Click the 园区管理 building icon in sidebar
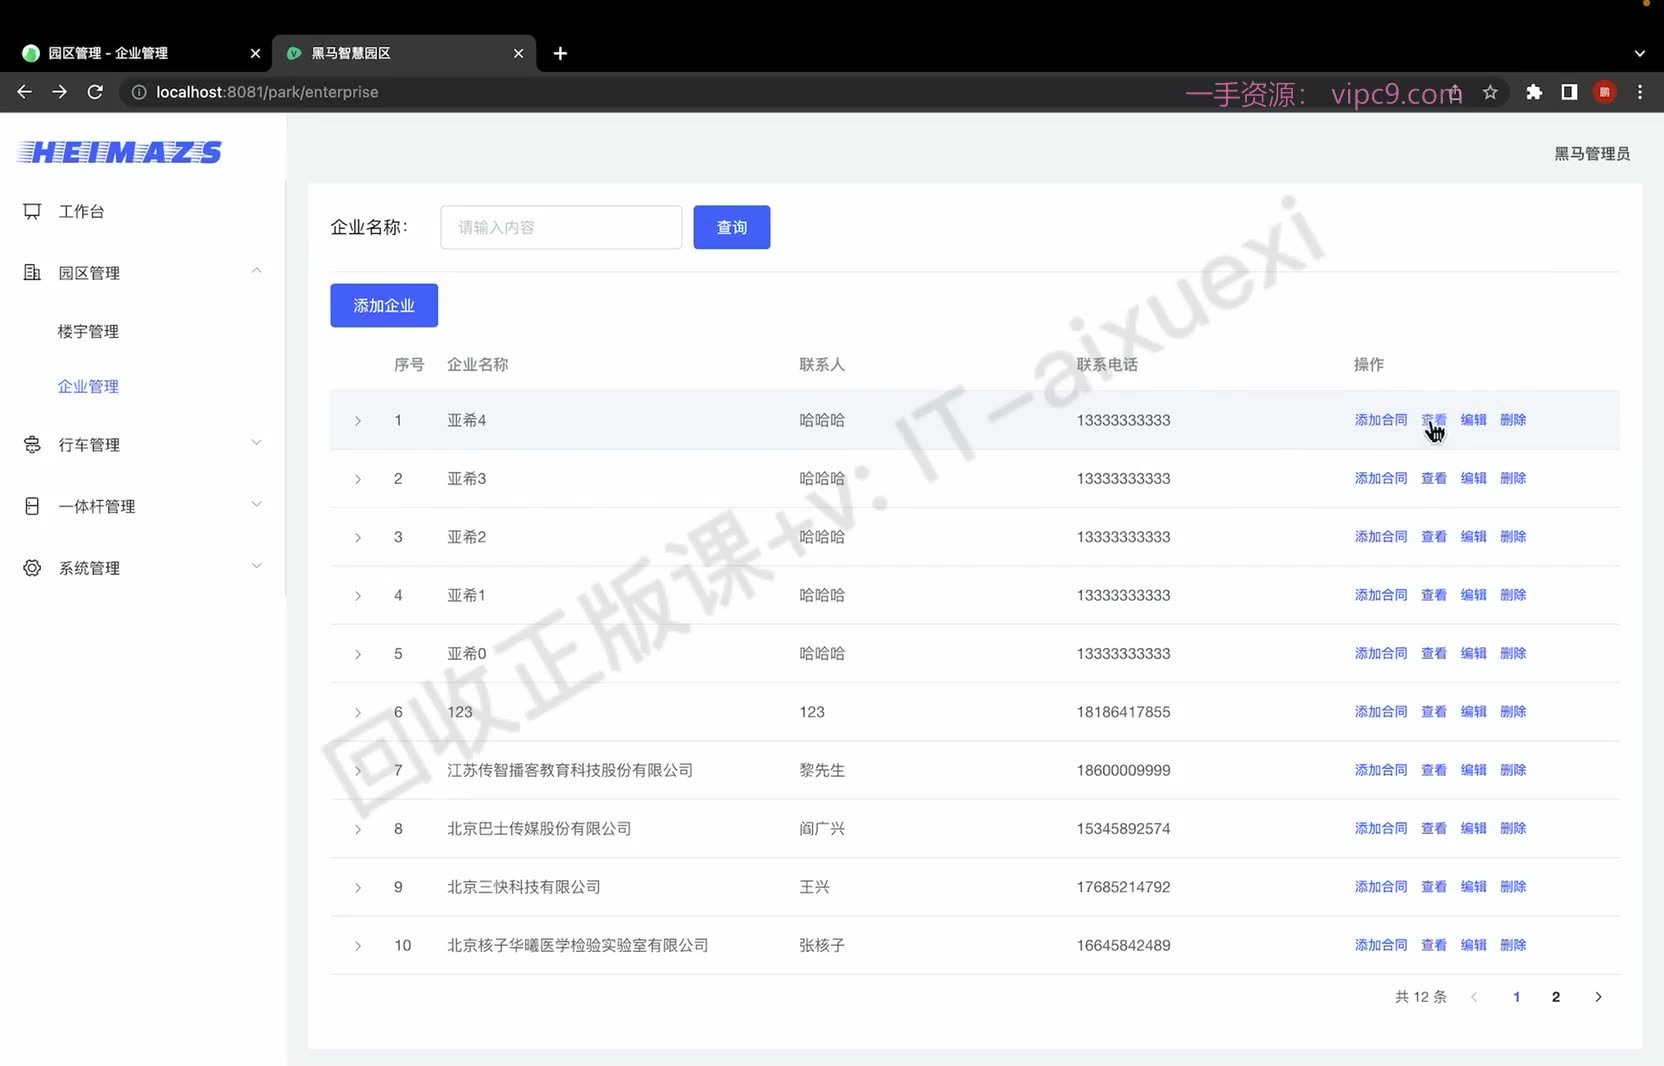Viewport: 1664px width, 1066px height. click(32, 272)
